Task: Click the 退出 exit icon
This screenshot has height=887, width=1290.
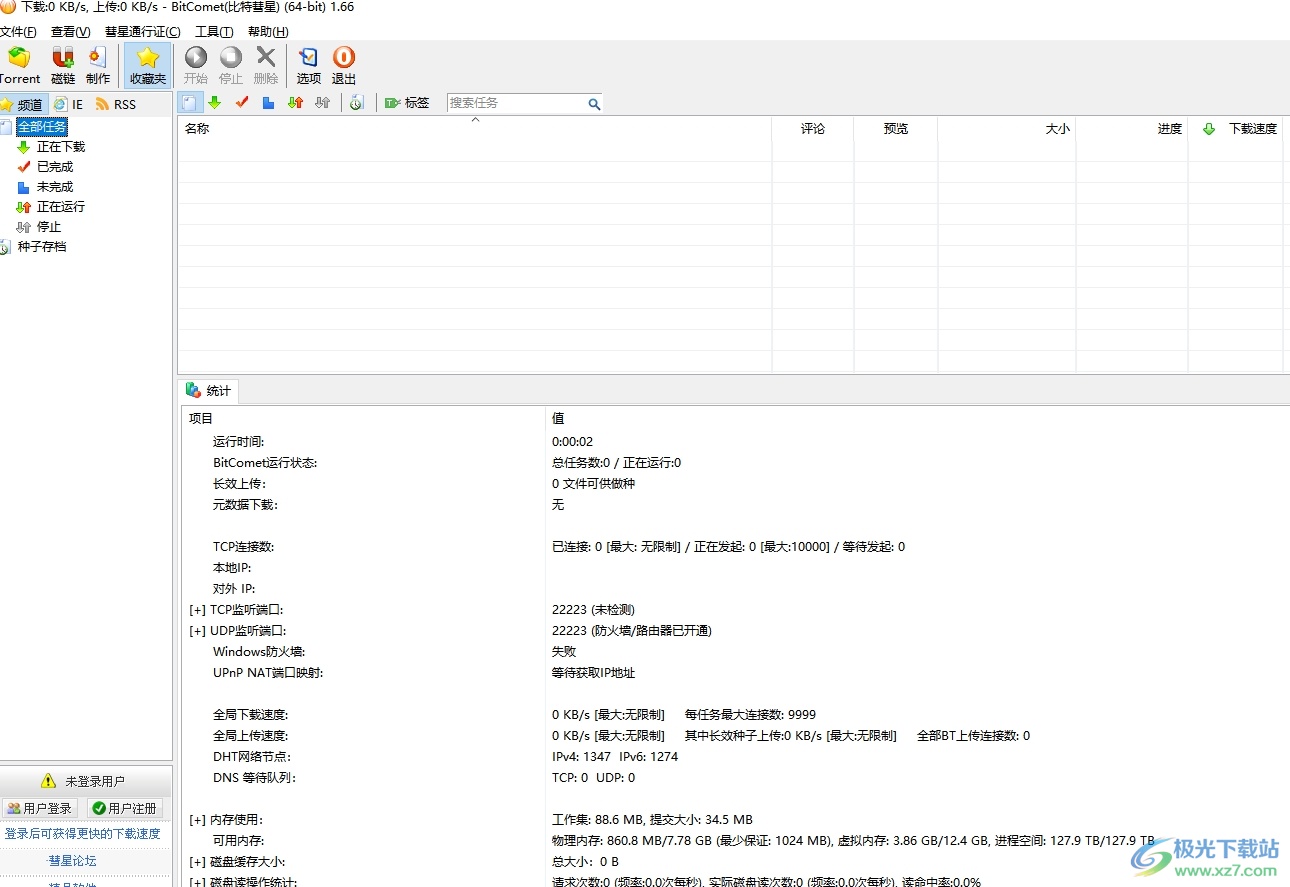Action: 344,66
